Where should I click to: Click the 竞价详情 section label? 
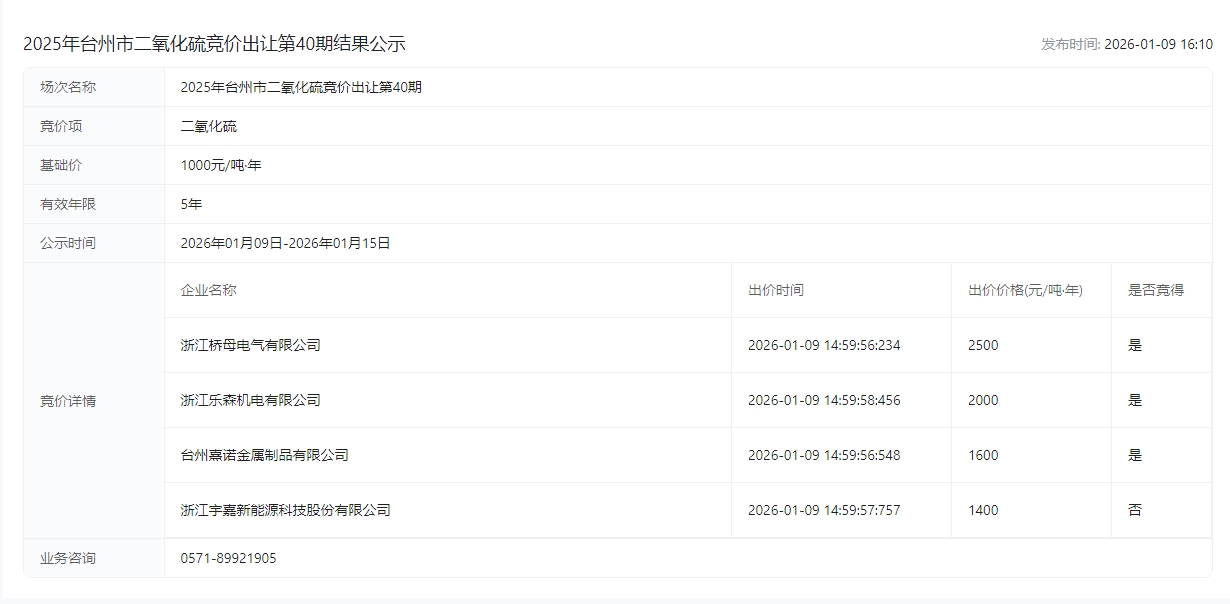[x=68, y=401]
